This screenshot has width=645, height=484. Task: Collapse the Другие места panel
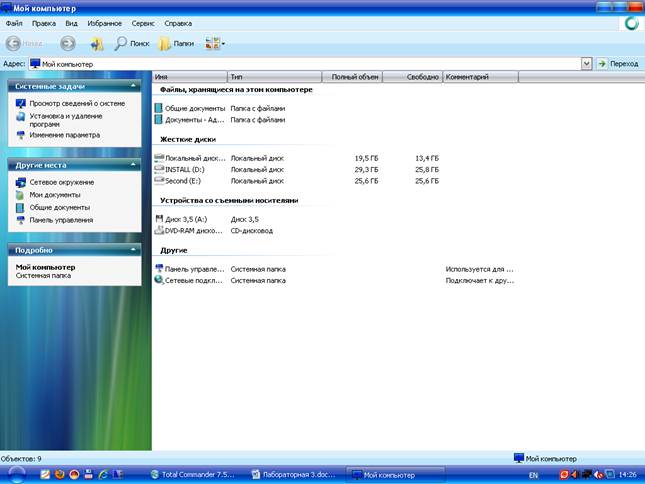(x=133, y=165)
